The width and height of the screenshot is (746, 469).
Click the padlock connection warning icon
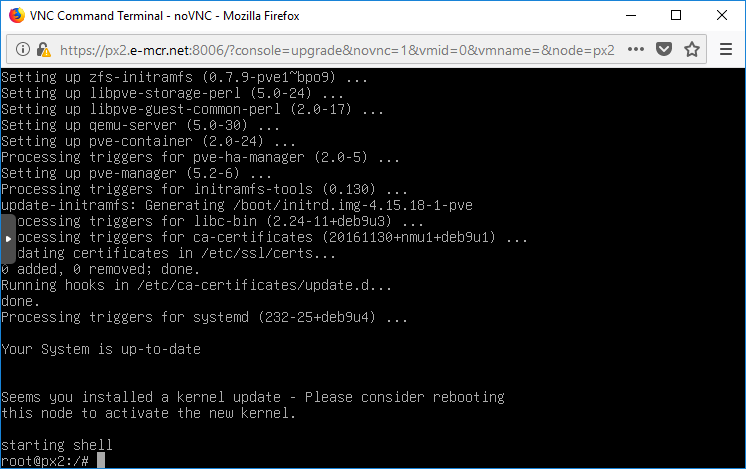(x=43, y=49)
